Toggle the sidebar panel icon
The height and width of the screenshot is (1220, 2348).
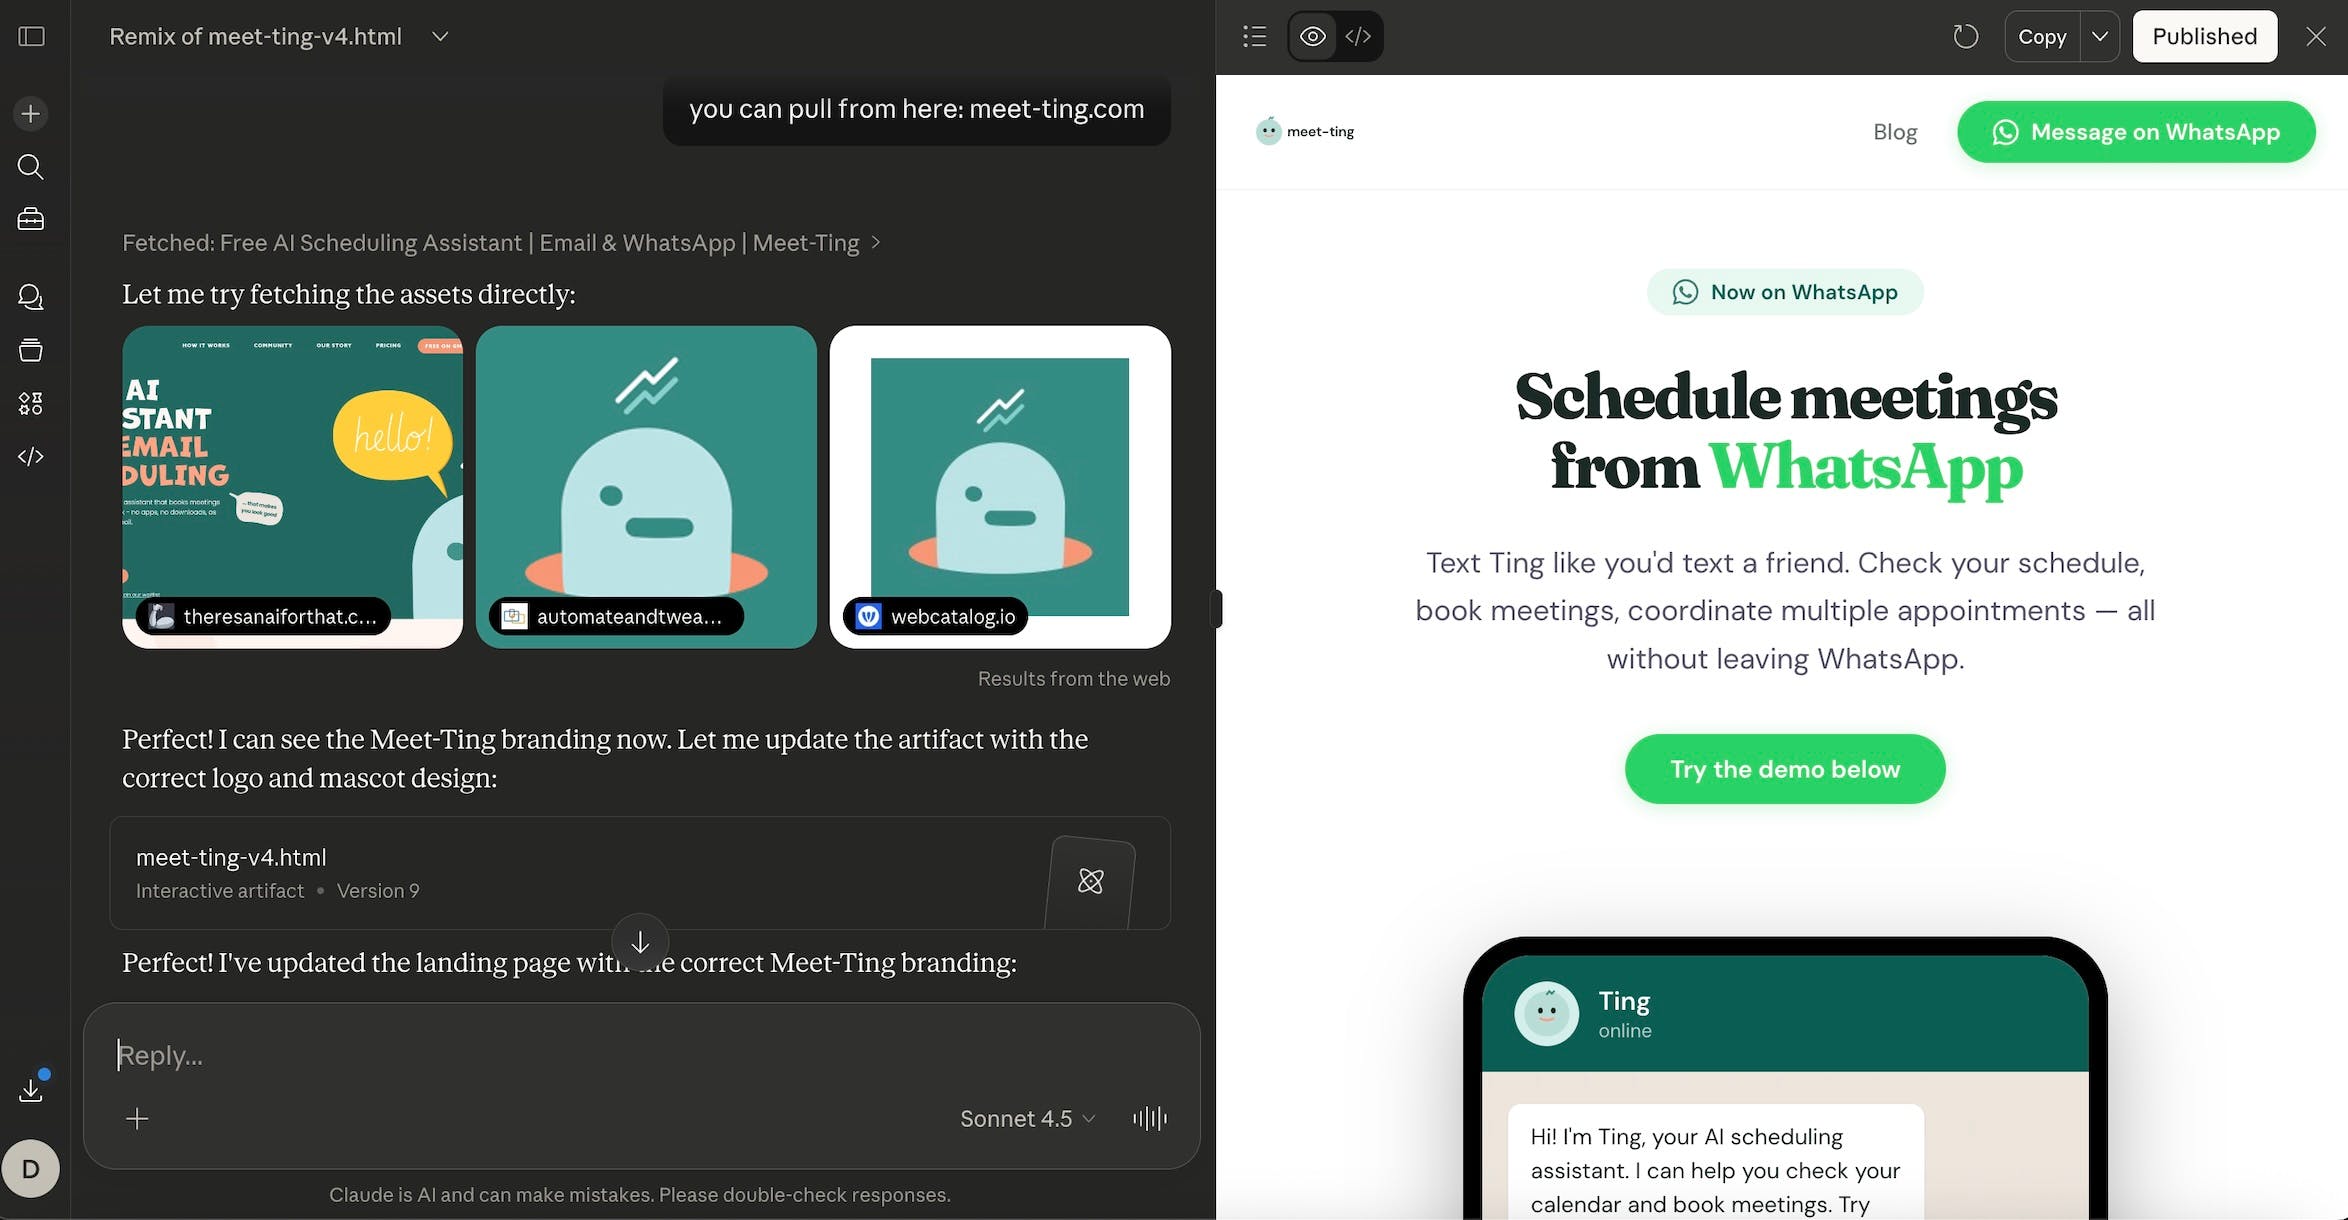(x=32, y=36)
